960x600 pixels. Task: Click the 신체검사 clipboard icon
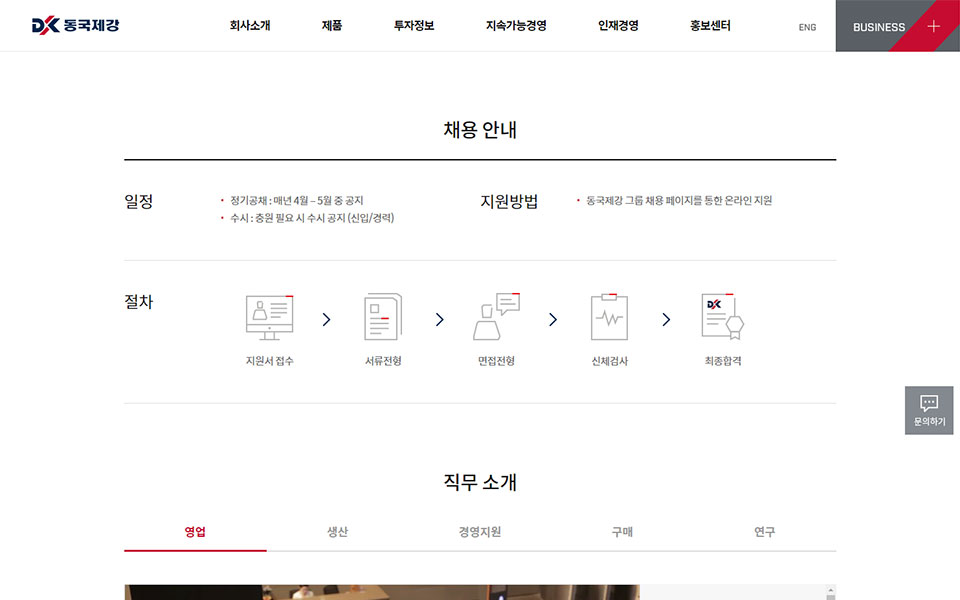(609, 317)
